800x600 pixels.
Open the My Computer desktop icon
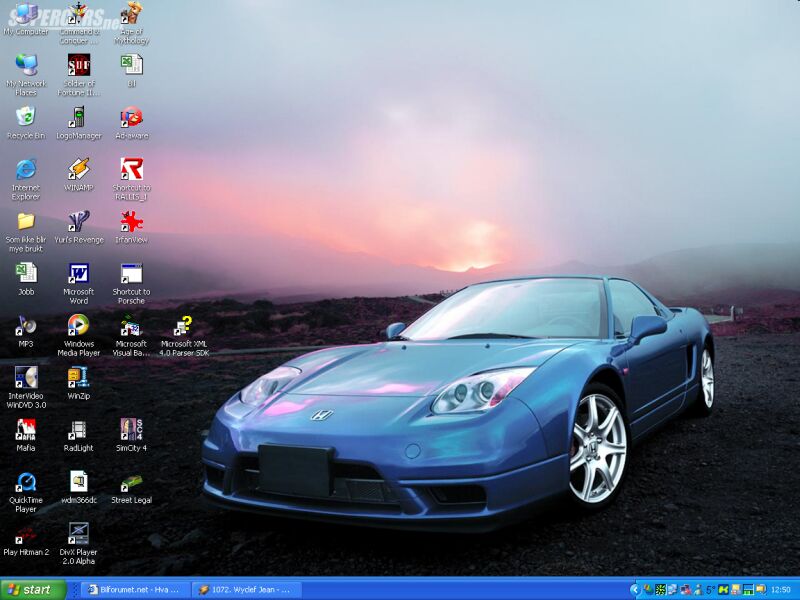click(26, 14)
